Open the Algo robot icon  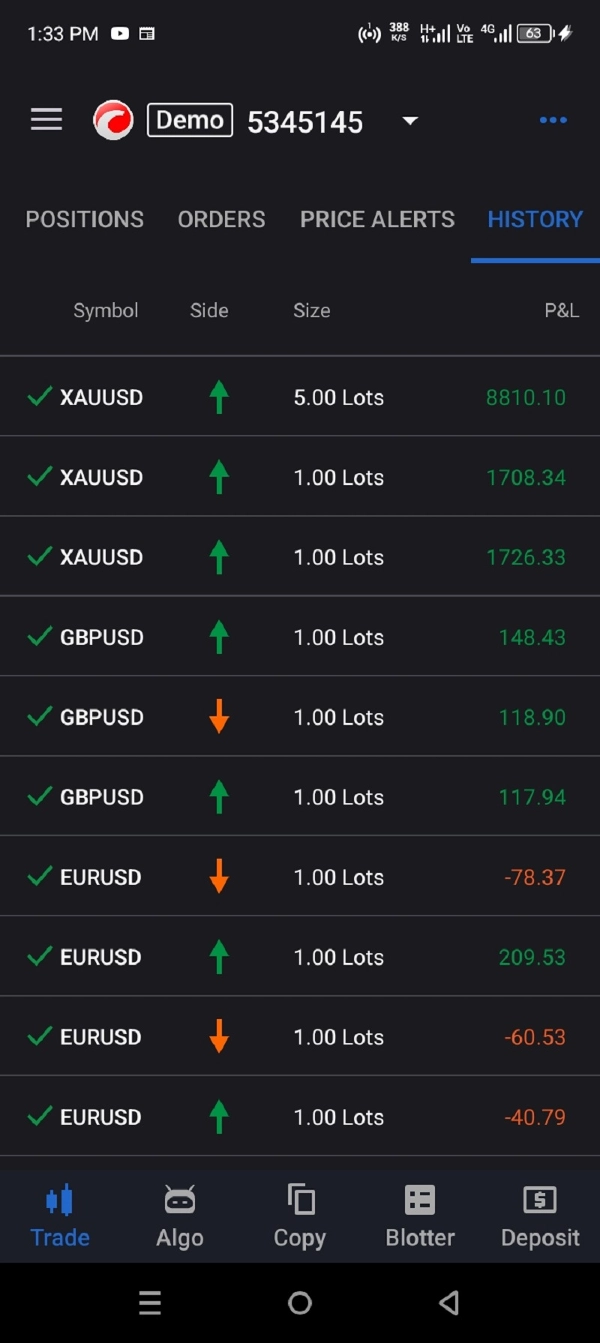180,1199
